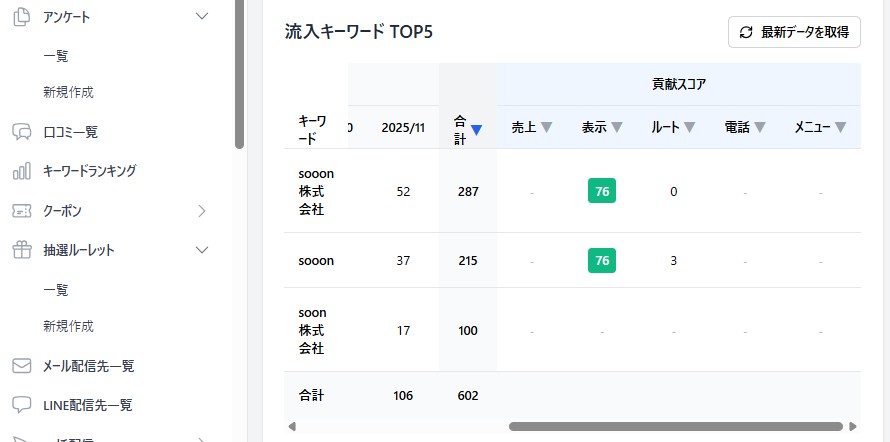Click the メール配信先一覧 envelope icon
The width and height of the screenshot is (890, 442).
(20, 366)
